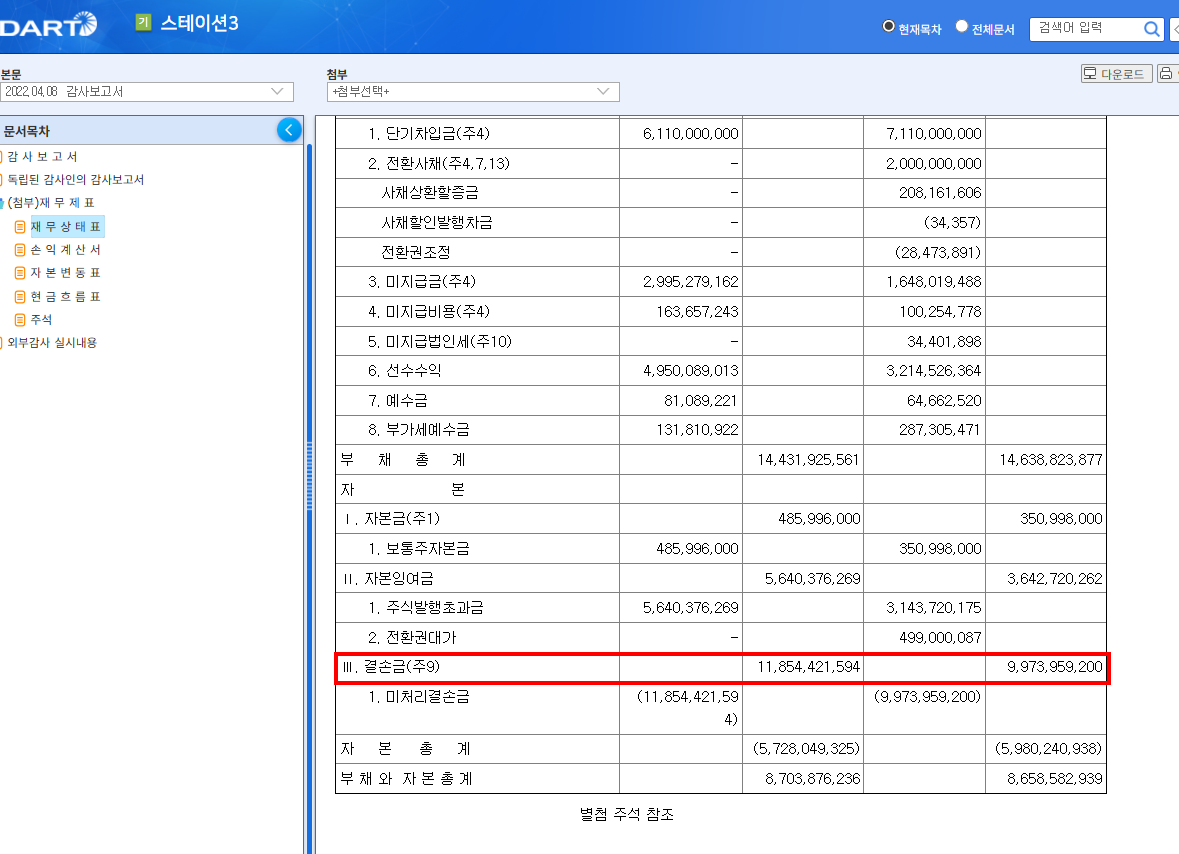The width and height of the screenshot is (1179, 854).
Task: Click the value 11,854,421,594 in 결손금 row
Action: click(x=808, y=667)
